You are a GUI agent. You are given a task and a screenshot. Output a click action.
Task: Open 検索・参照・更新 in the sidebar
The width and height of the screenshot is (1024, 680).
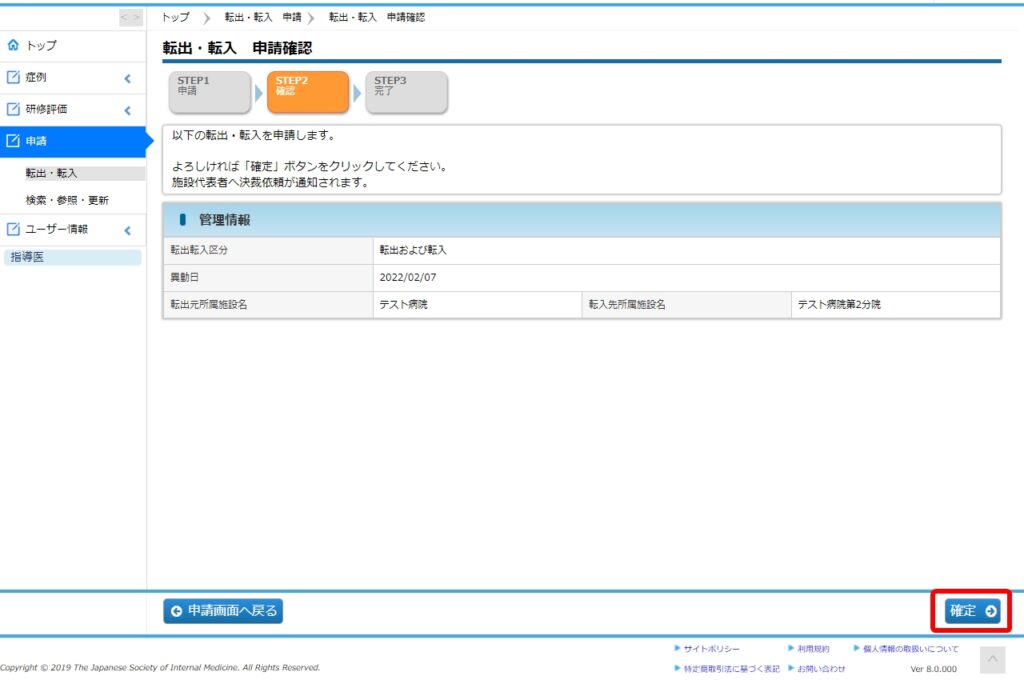pyautogui.click(x=67, y=200)
